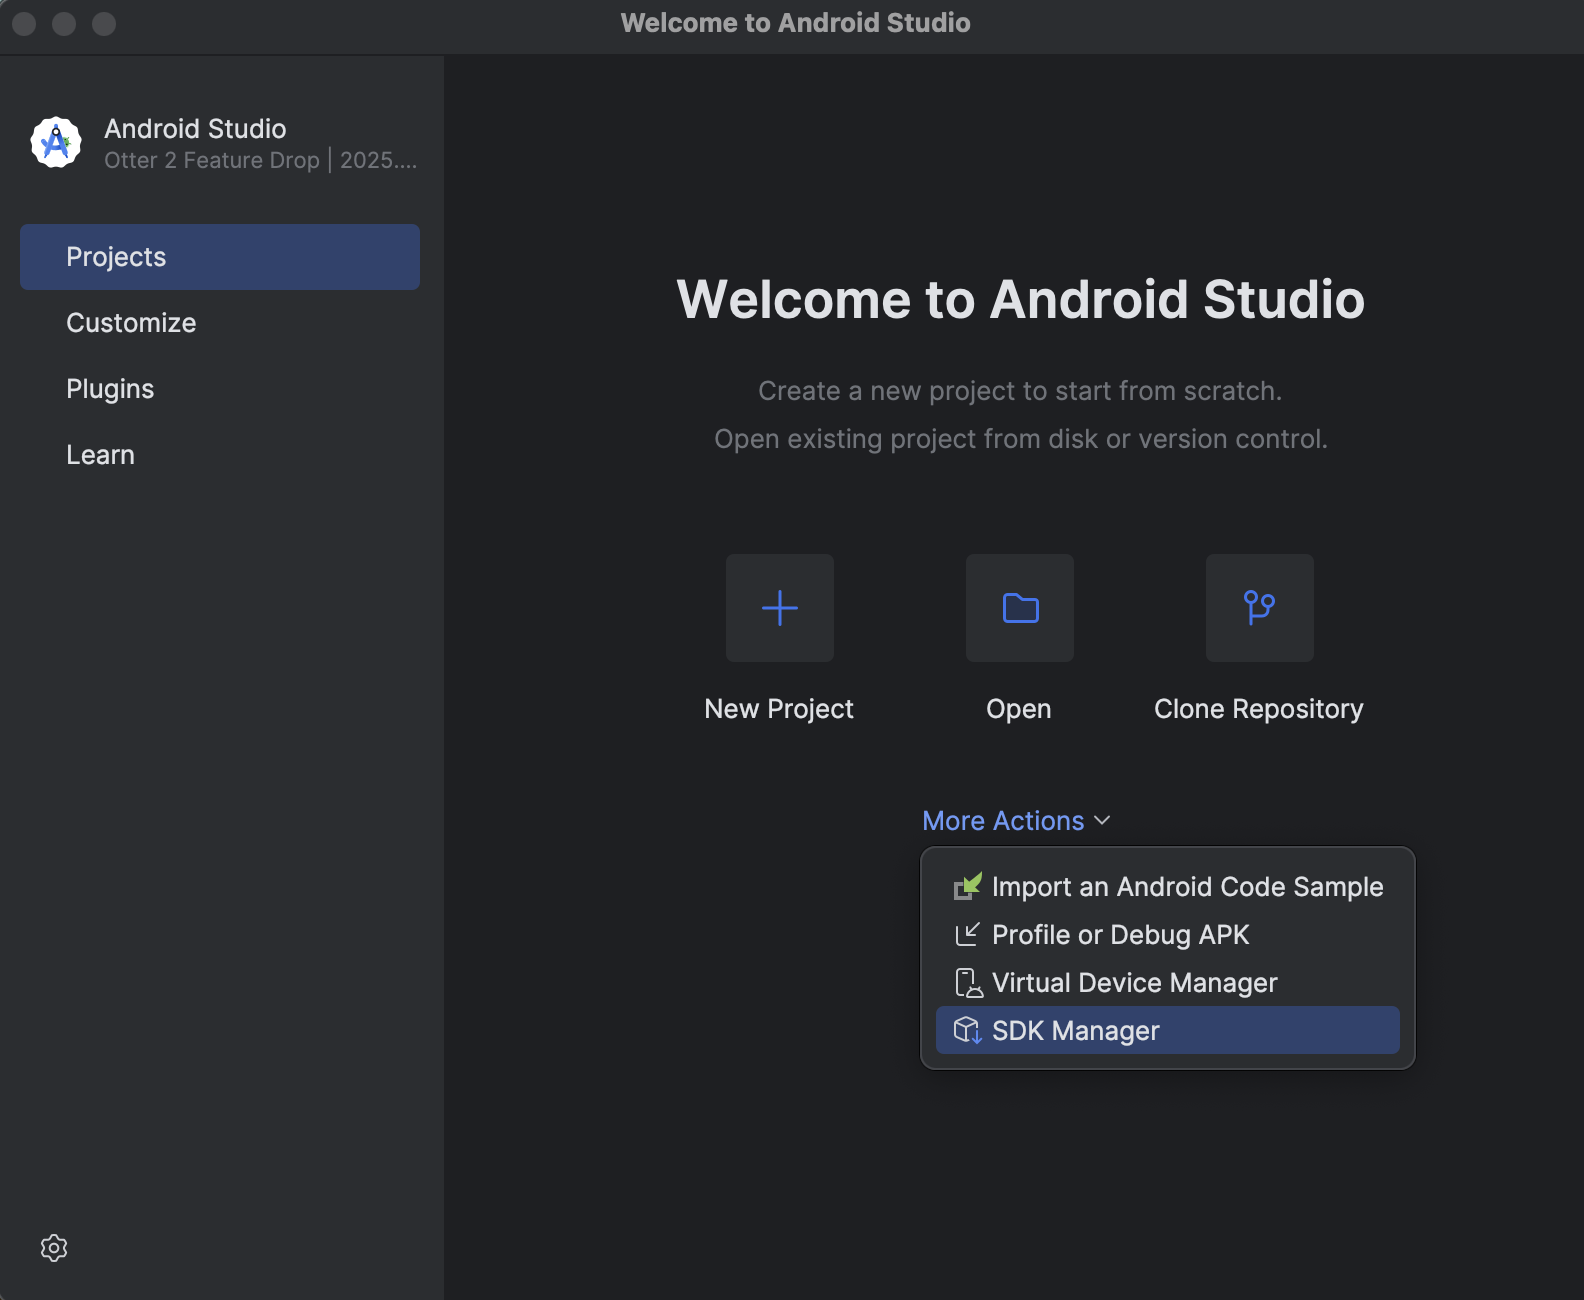Select SDK Manager in the dropdown menu
Screen dimensions: 1584x1300
[1075, 1031]
